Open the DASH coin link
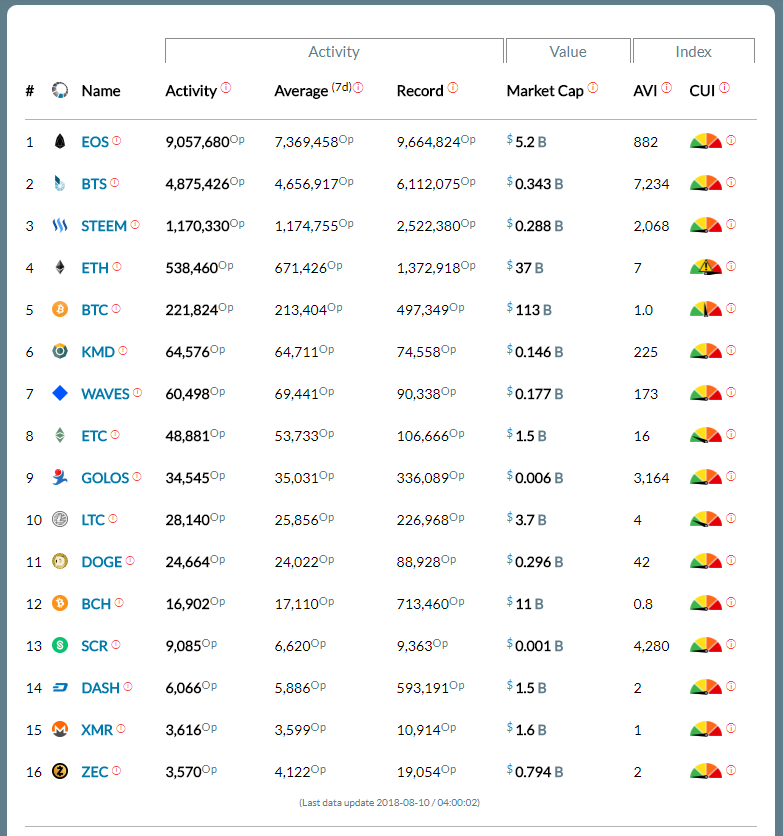Viewport: 783px width, 836px height. tap(100, 688)
